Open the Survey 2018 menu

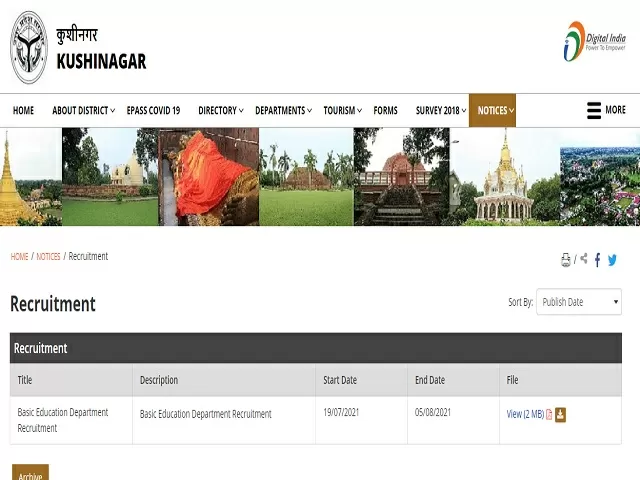(x=440, y=111)
